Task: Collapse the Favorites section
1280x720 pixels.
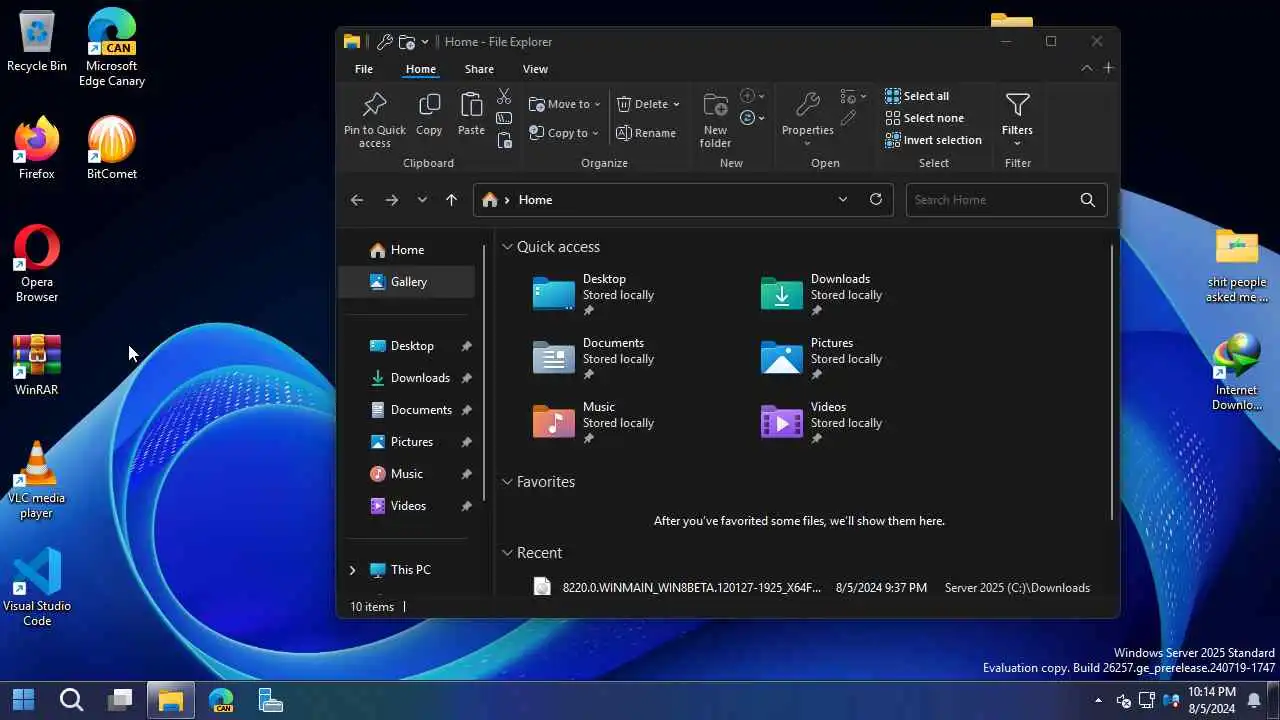Action: click(508, 482)
